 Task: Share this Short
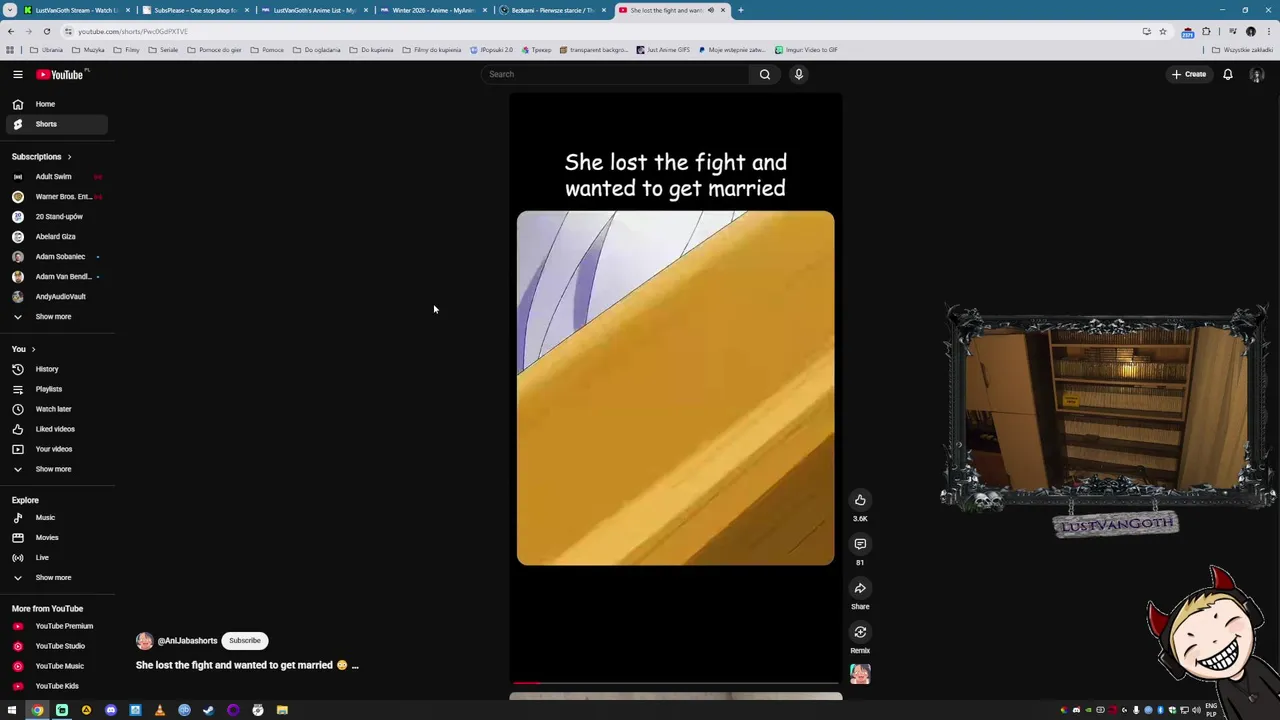[860, 588]
